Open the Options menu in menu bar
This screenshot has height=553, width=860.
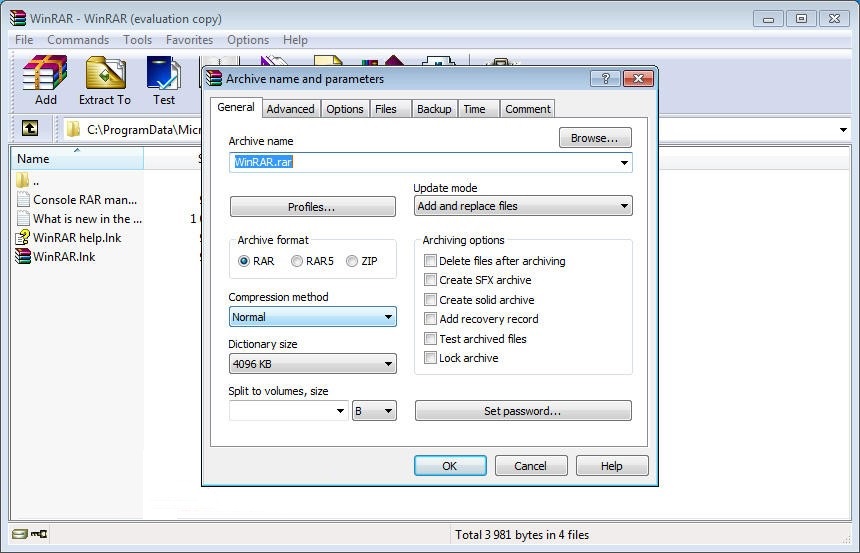click(248, 40)
